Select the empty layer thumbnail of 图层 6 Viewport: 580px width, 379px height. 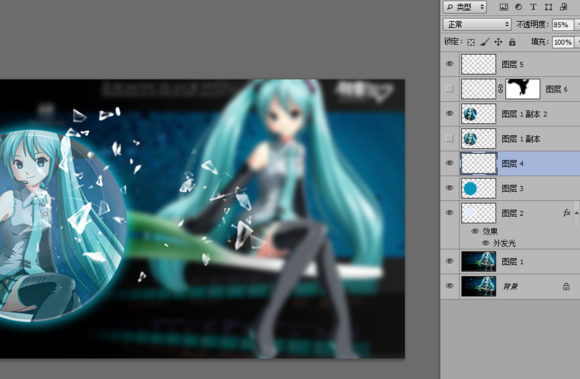point(478,89)
